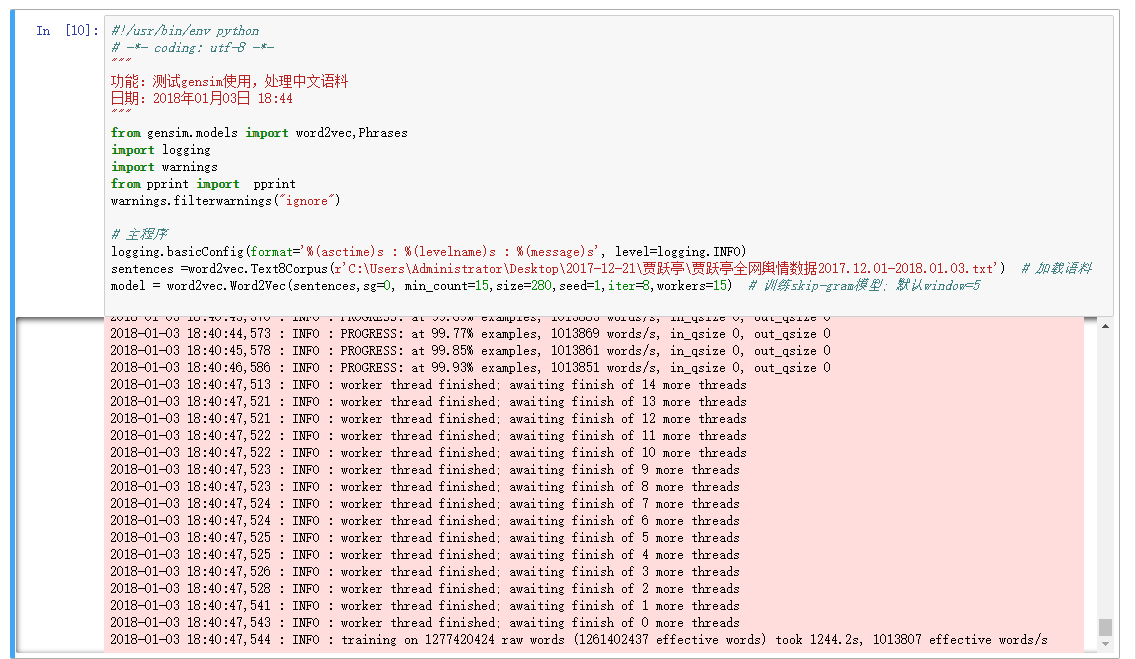Click the 'PROGRESS: at 99.93% examples' log line

coord(470,368)
